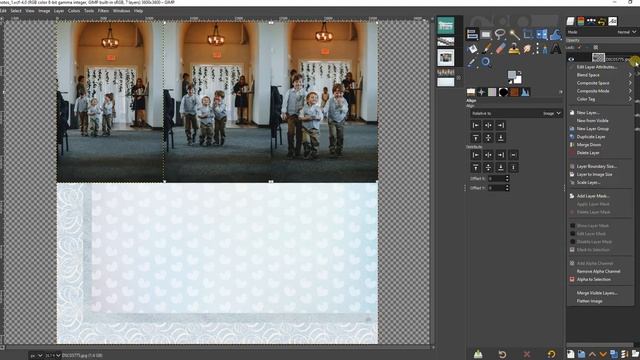Screen dimensions: 640x360
Task: Click Delete tool preset red X icon
Action: [527, 354]
